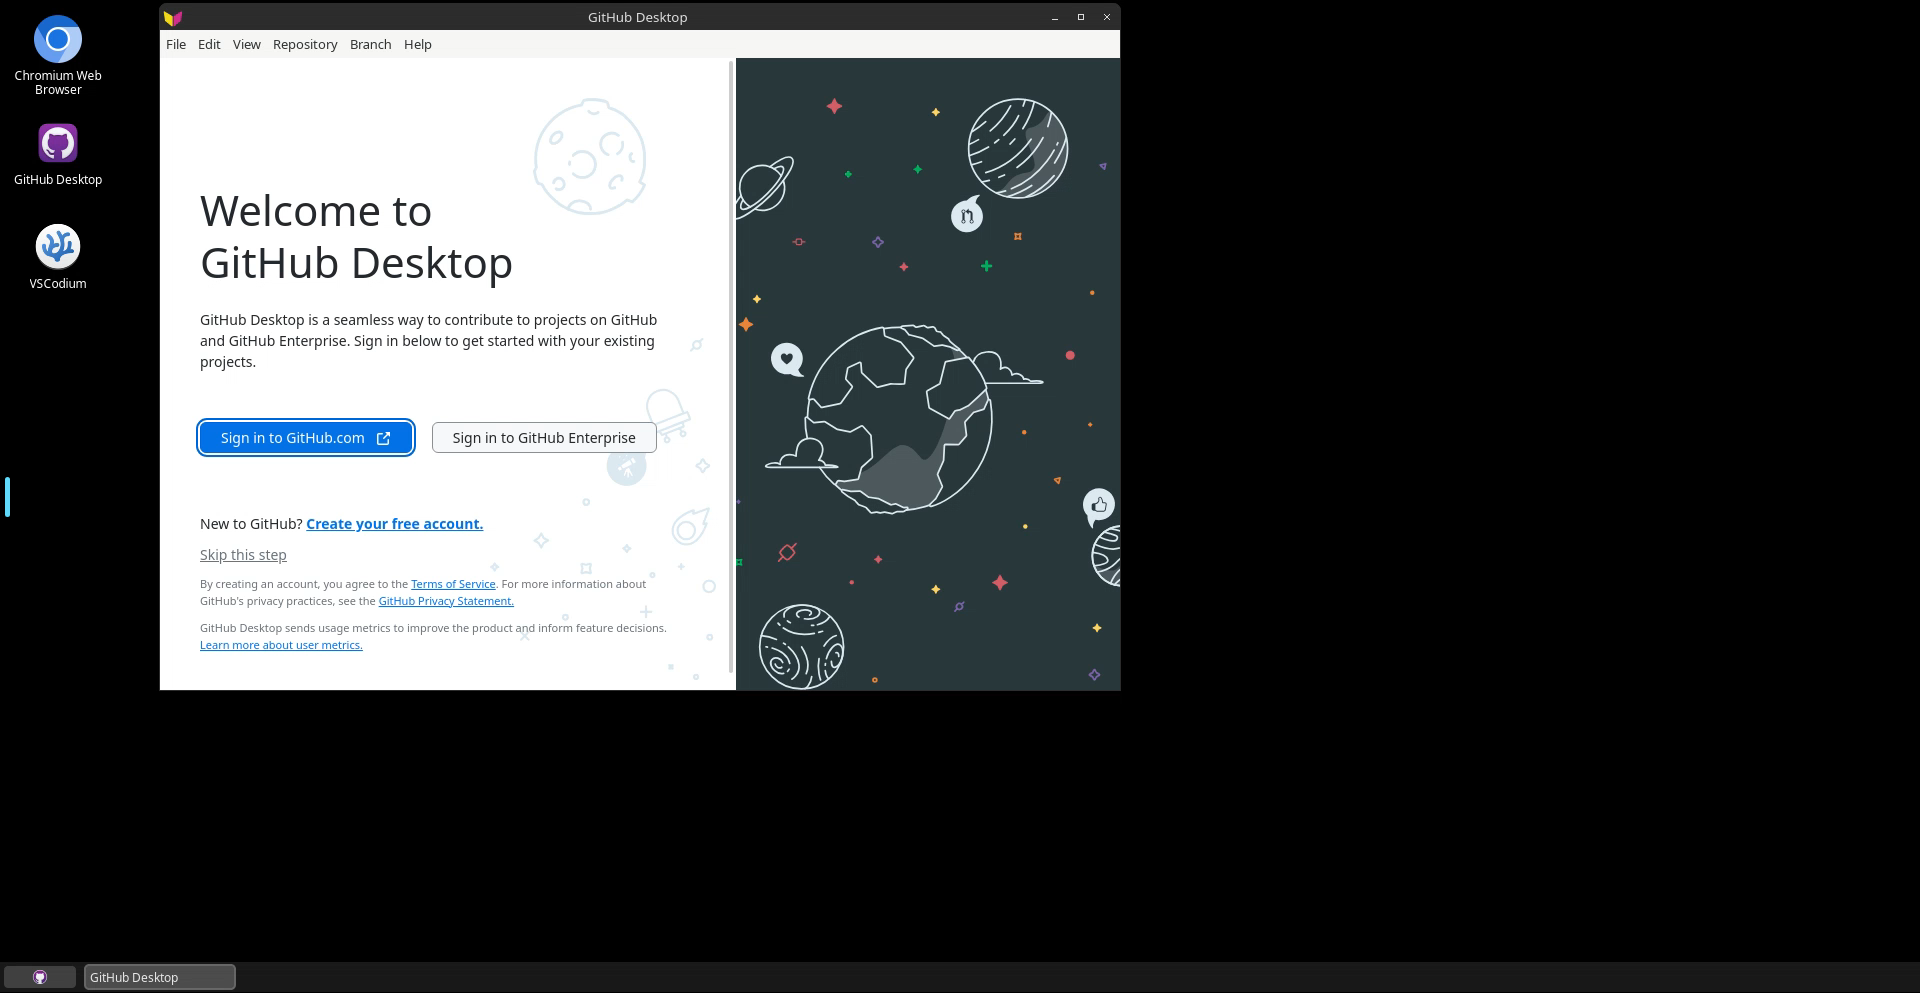Open the Repository menu
The height and width of the screenshot is (993, 1920).
coord(305,44)
